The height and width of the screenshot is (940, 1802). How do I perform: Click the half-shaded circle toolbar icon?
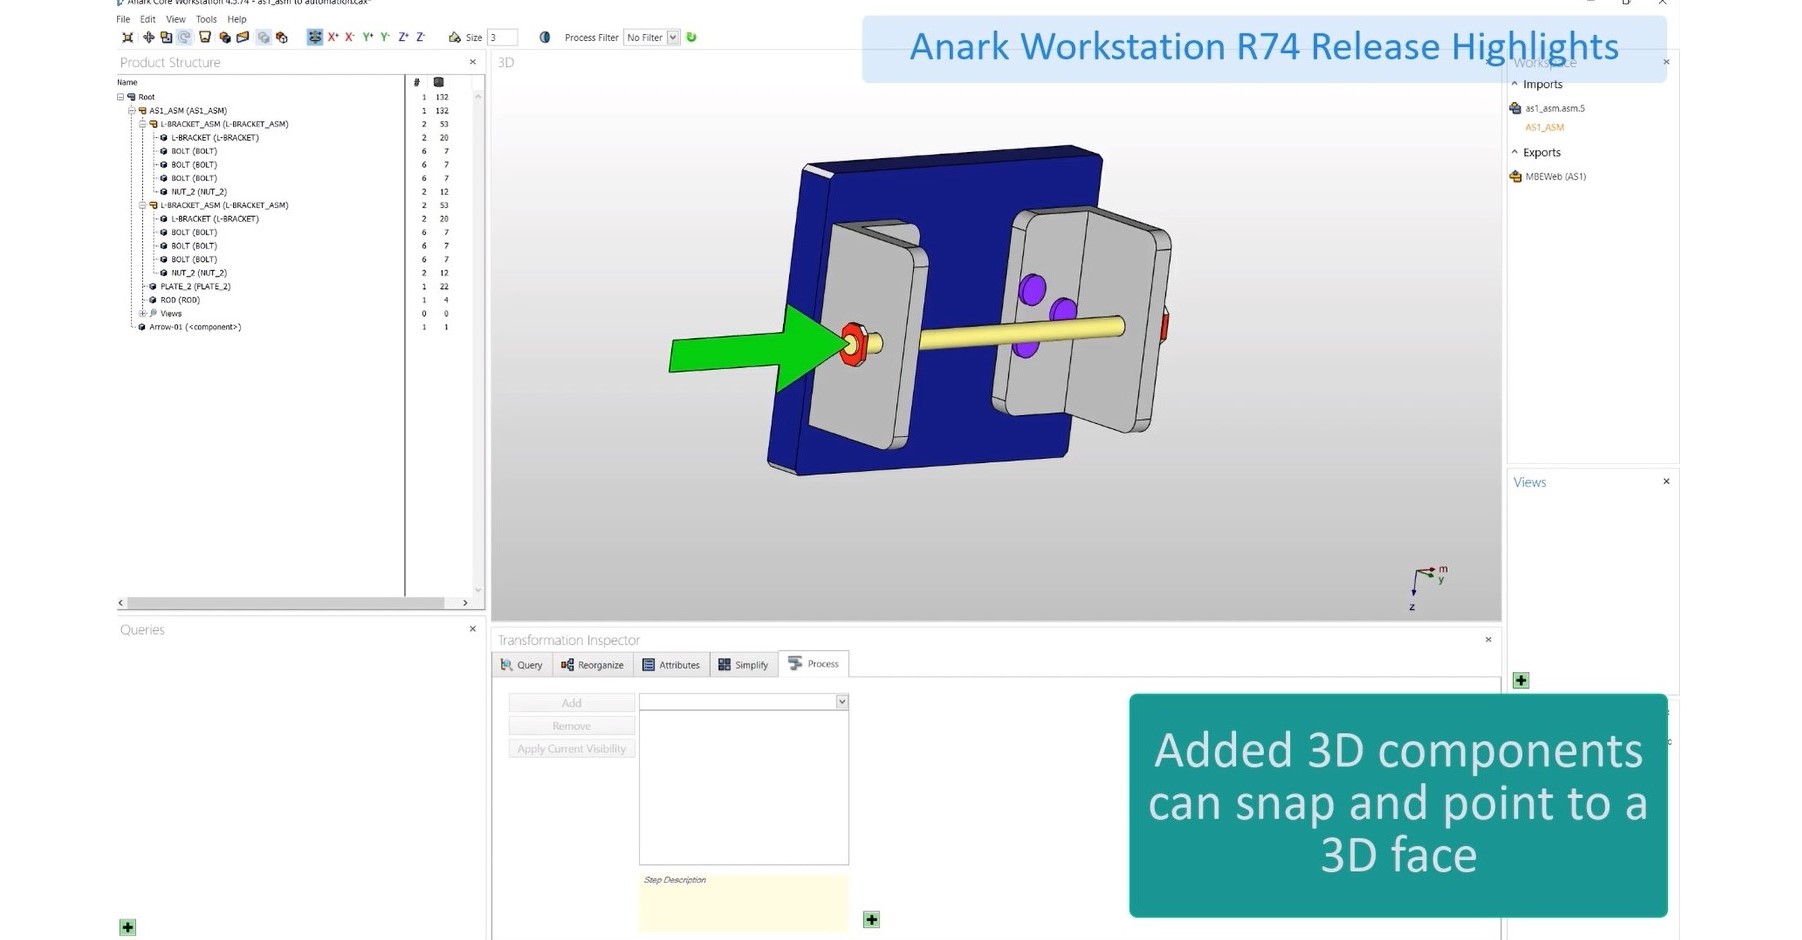(x=544, y=37)
